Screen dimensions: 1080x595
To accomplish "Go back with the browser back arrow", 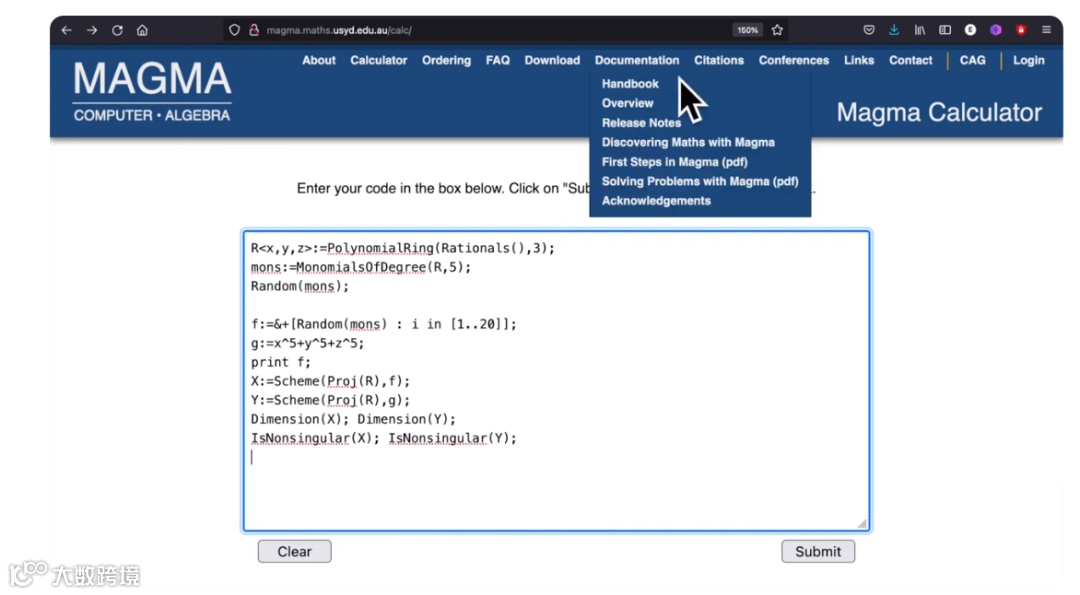I will click(x=66, y=30).
